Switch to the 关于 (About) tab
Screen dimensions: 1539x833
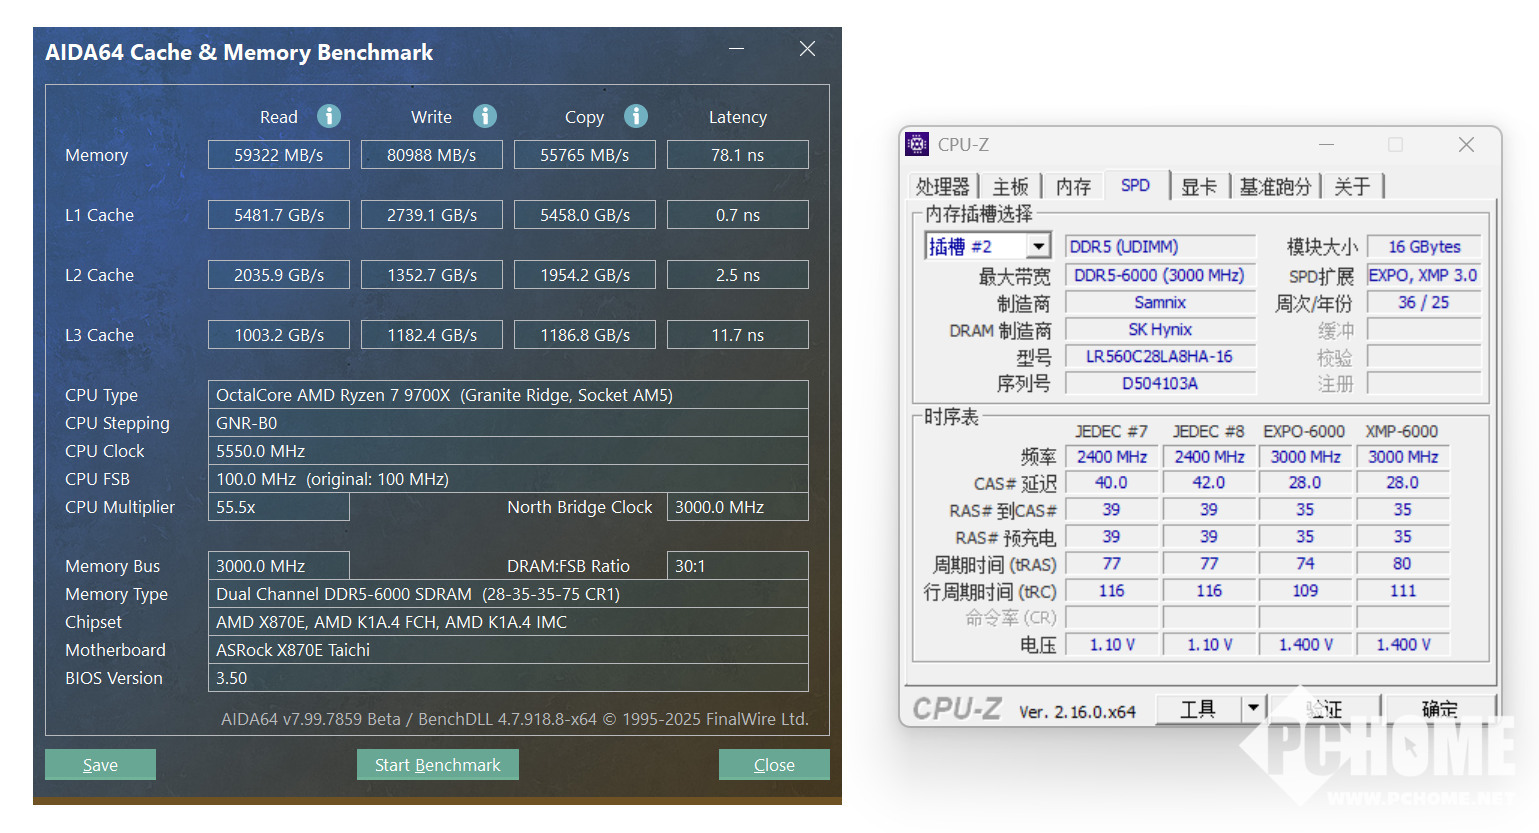[x=1352, y=187]
